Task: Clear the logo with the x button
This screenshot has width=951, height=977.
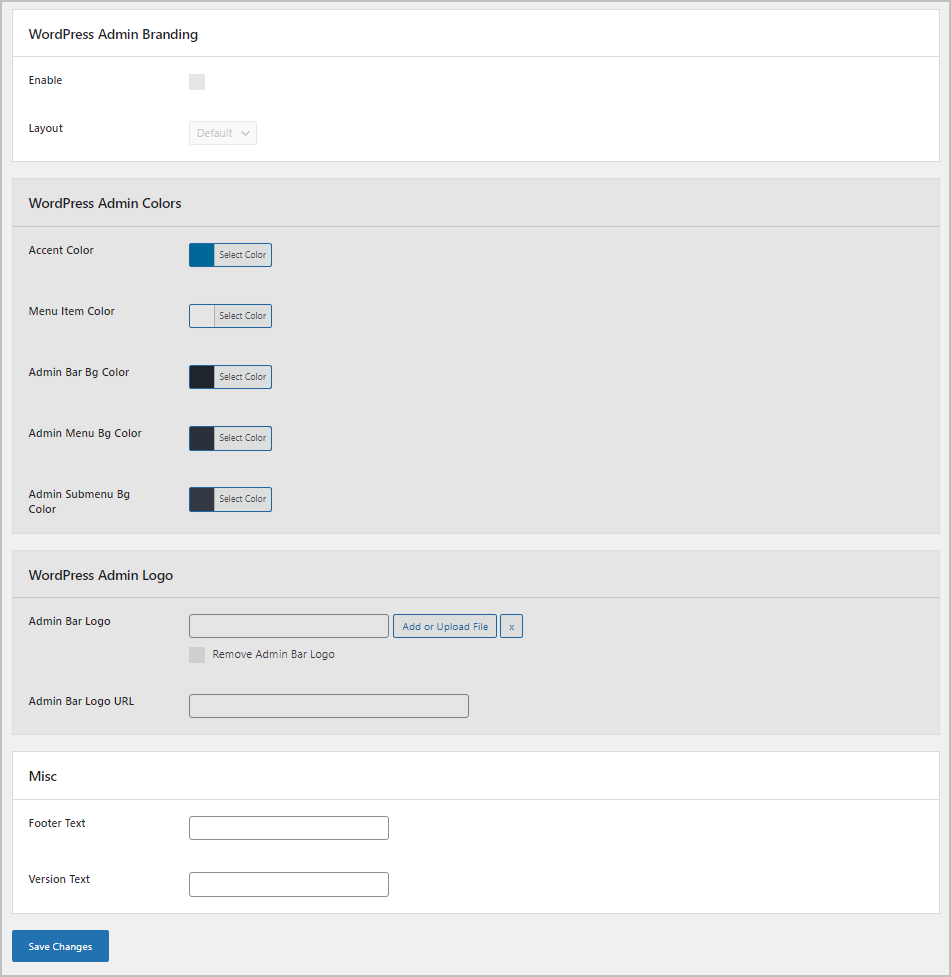Action: coord(512,626)
